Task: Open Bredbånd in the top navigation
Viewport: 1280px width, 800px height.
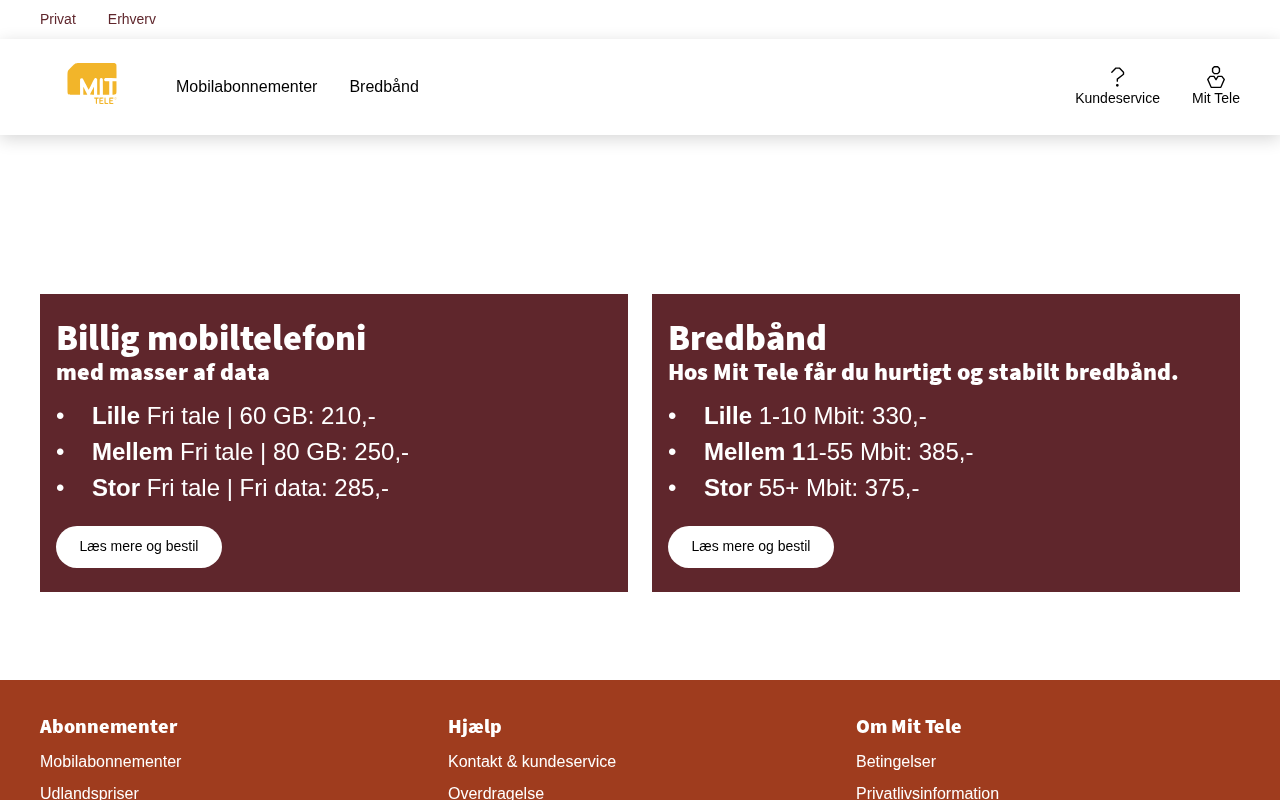Action: pyautogui.click(x=384, y=87)
